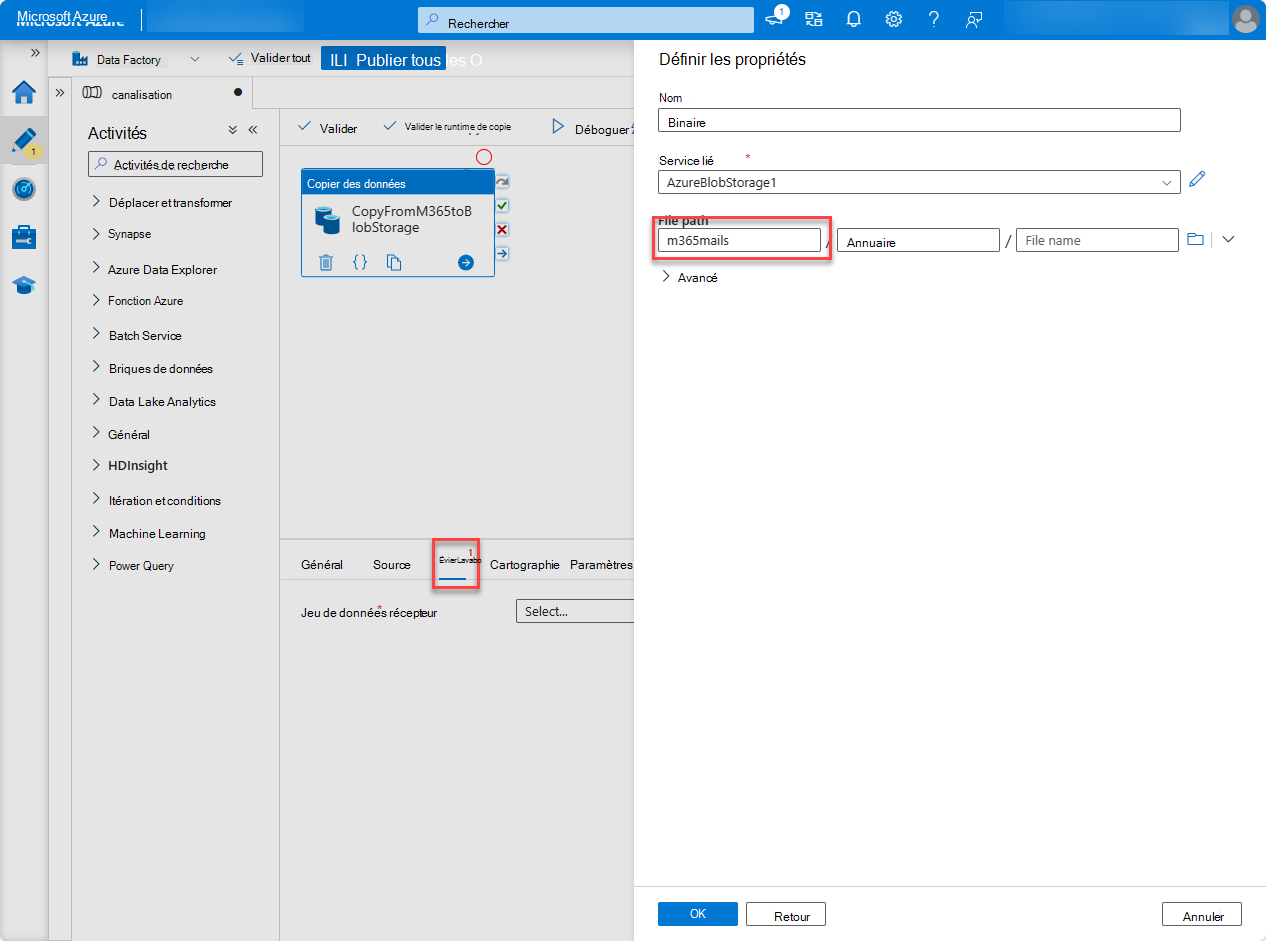Open the Jeu de données récepteur Select dropdown
Screen dimensions: 1266x941
point(575,611)
